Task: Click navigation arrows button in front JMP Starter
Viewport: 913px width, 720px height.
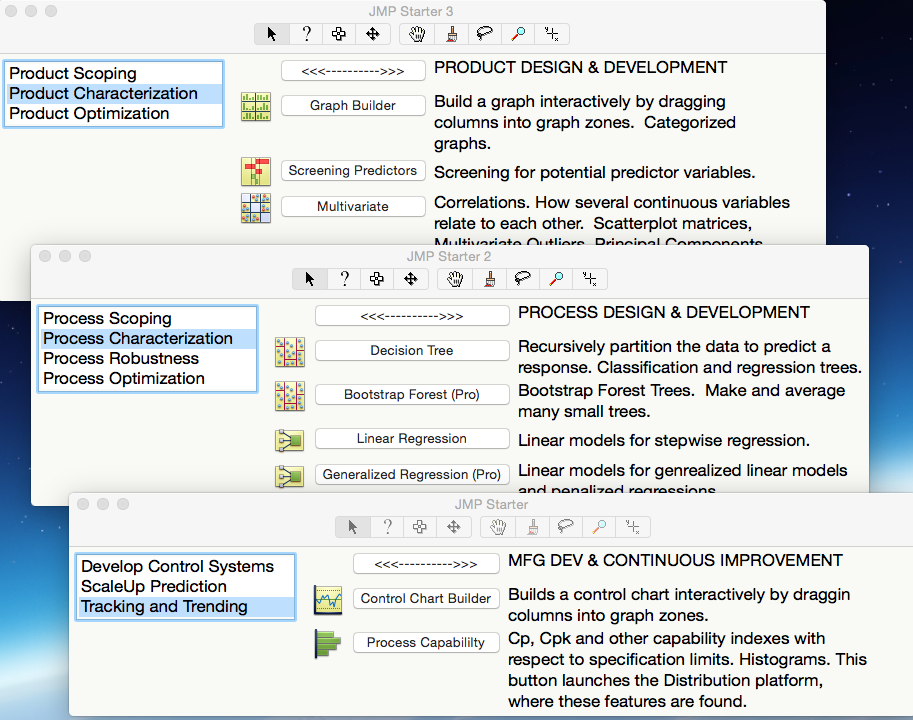Action: click(426, 564)
